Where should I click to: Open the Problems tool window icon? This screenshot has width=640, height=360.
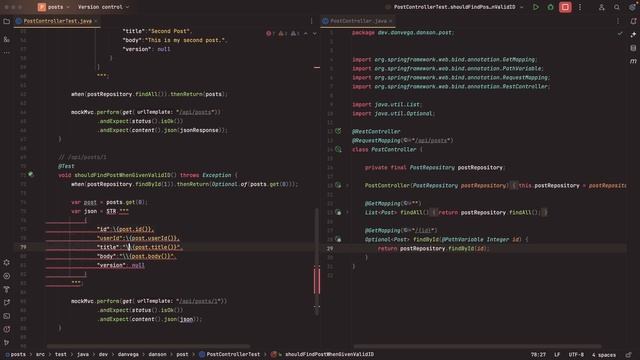(7, 329)
